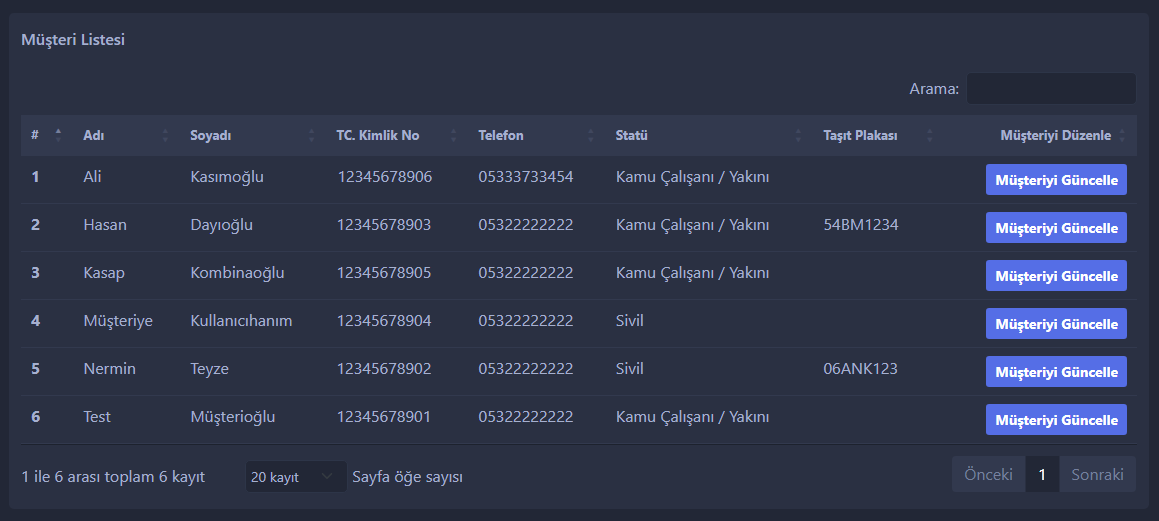This screenshot has width=1159, height=521.
Task: Click the TC. Kimlik No sort arrows
Action: point(453,135)
